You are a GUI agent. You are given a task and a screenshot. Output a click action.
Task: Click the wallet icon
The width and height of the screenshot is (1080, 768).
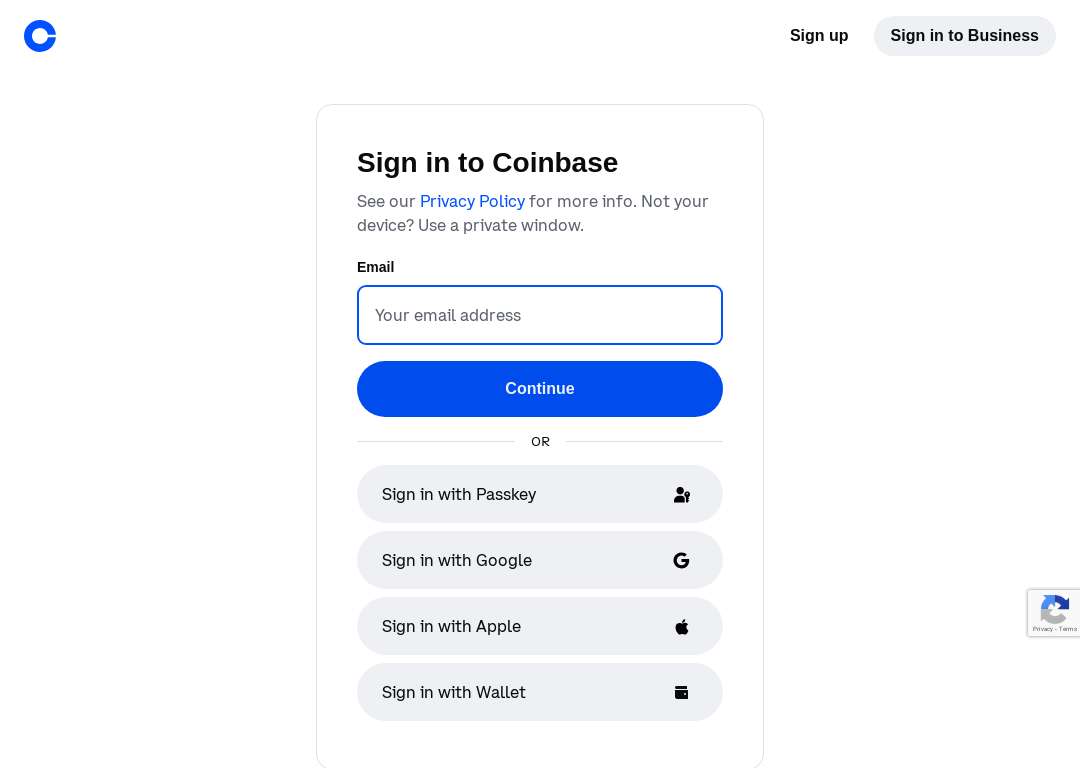tap(681, 692)
